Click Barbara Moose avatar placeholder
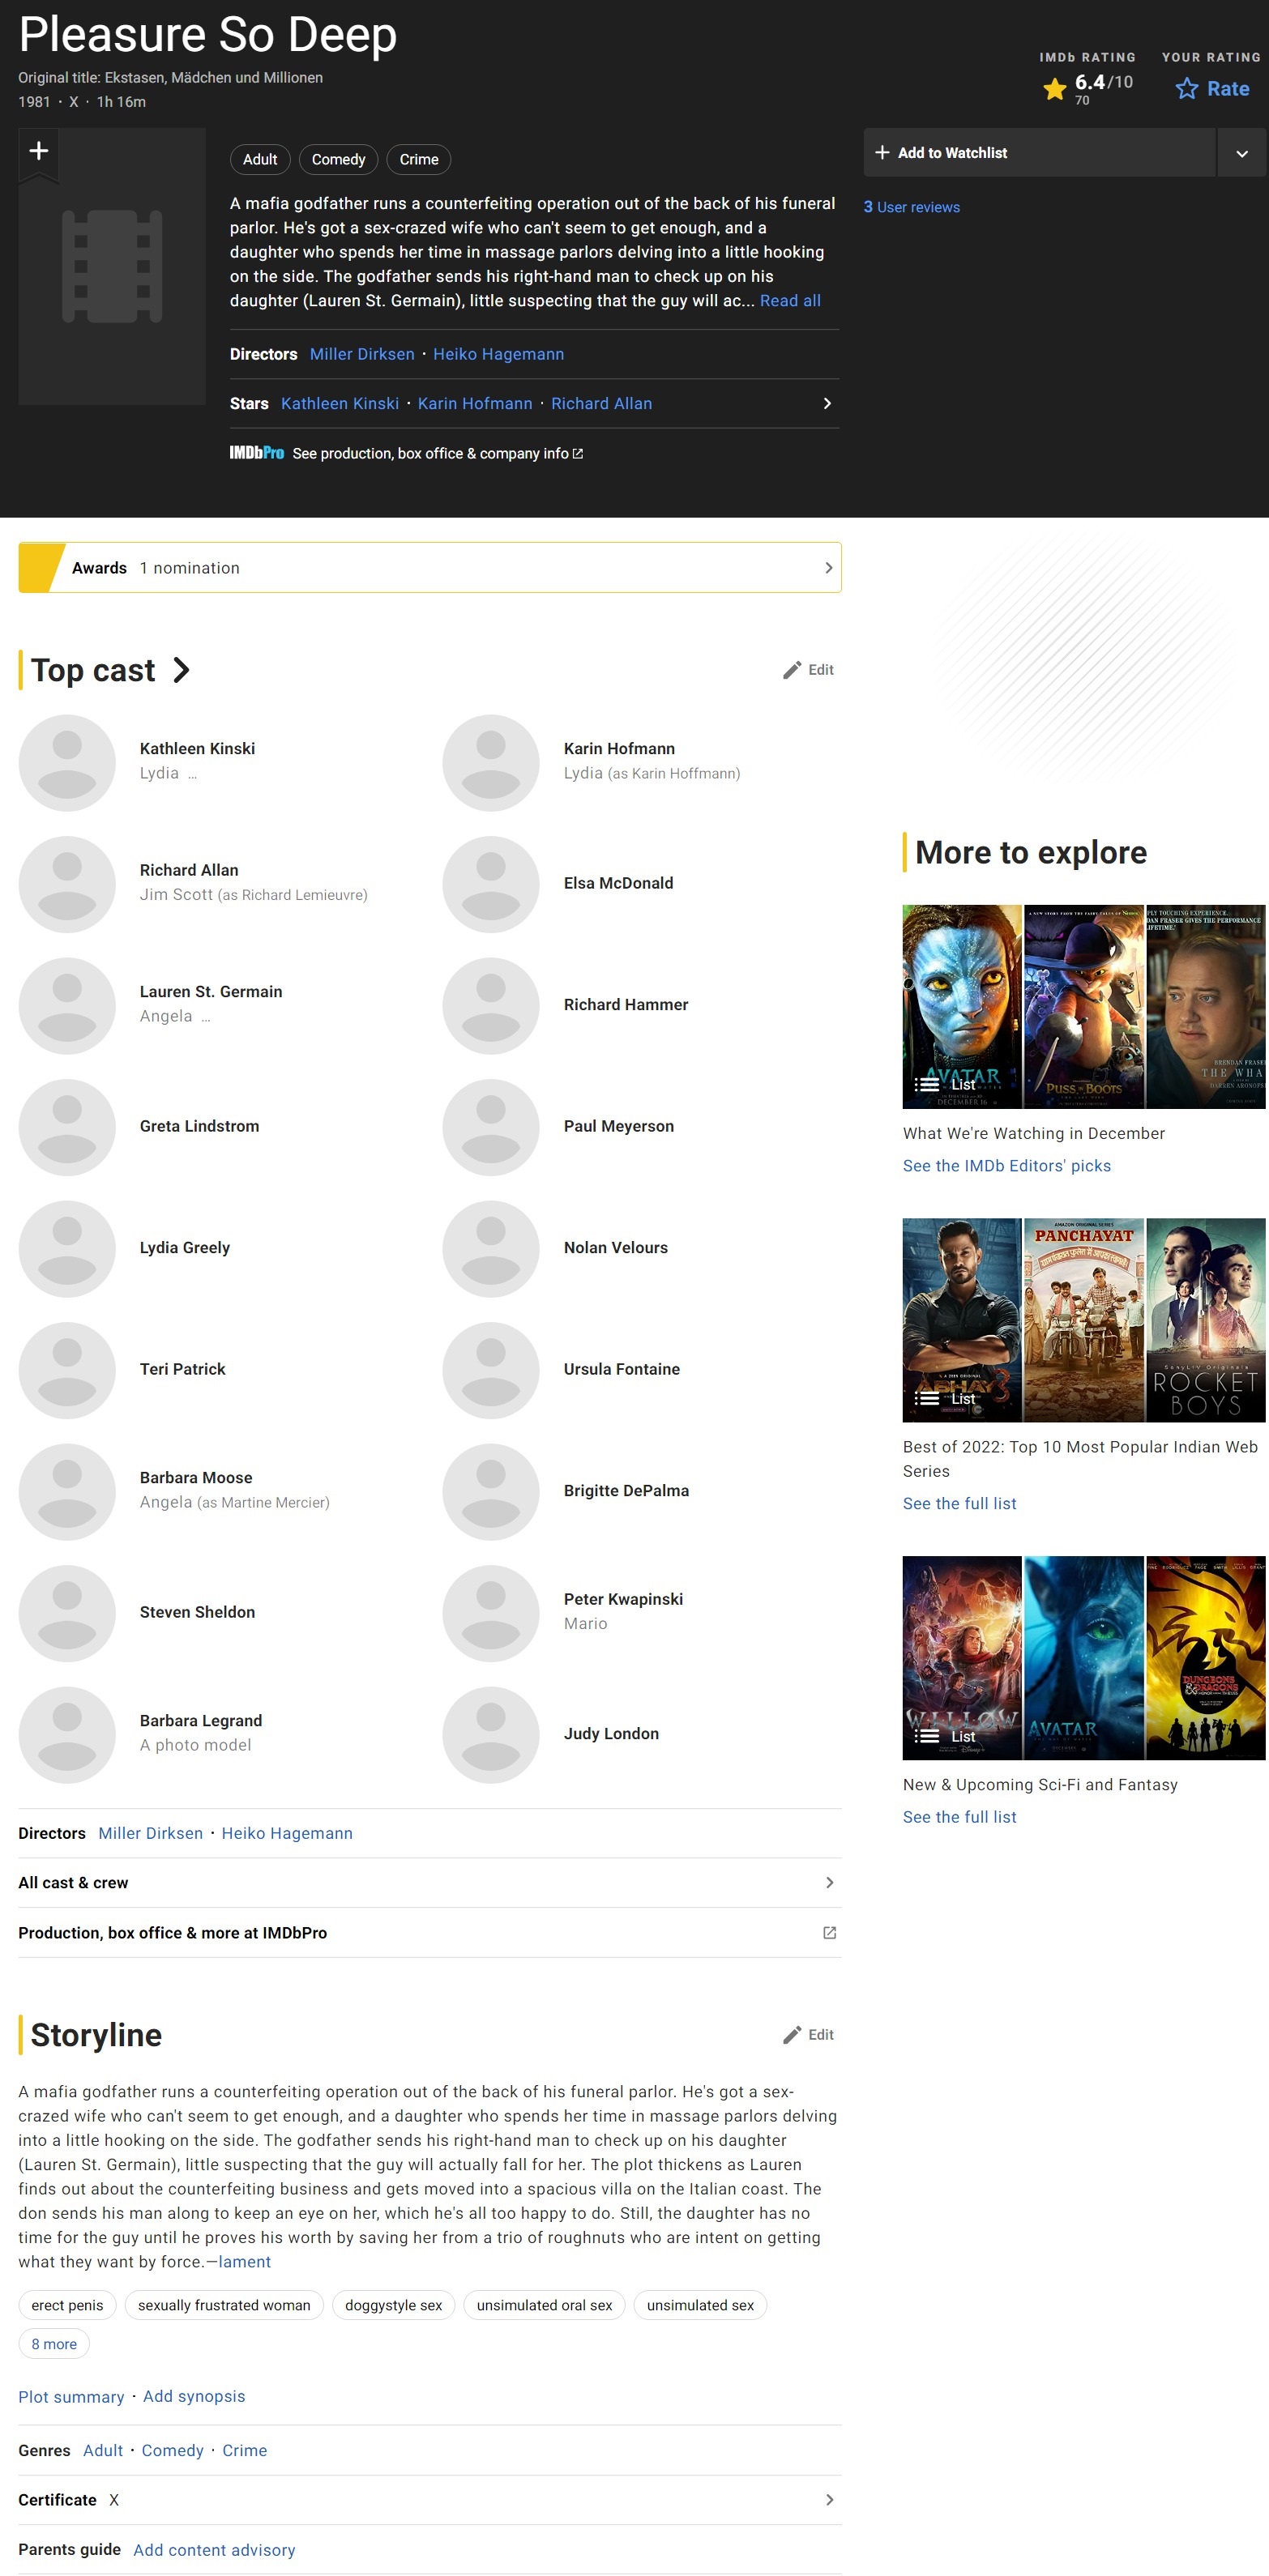This screenshot has width=1269, height=2576. pos(67,1491)
